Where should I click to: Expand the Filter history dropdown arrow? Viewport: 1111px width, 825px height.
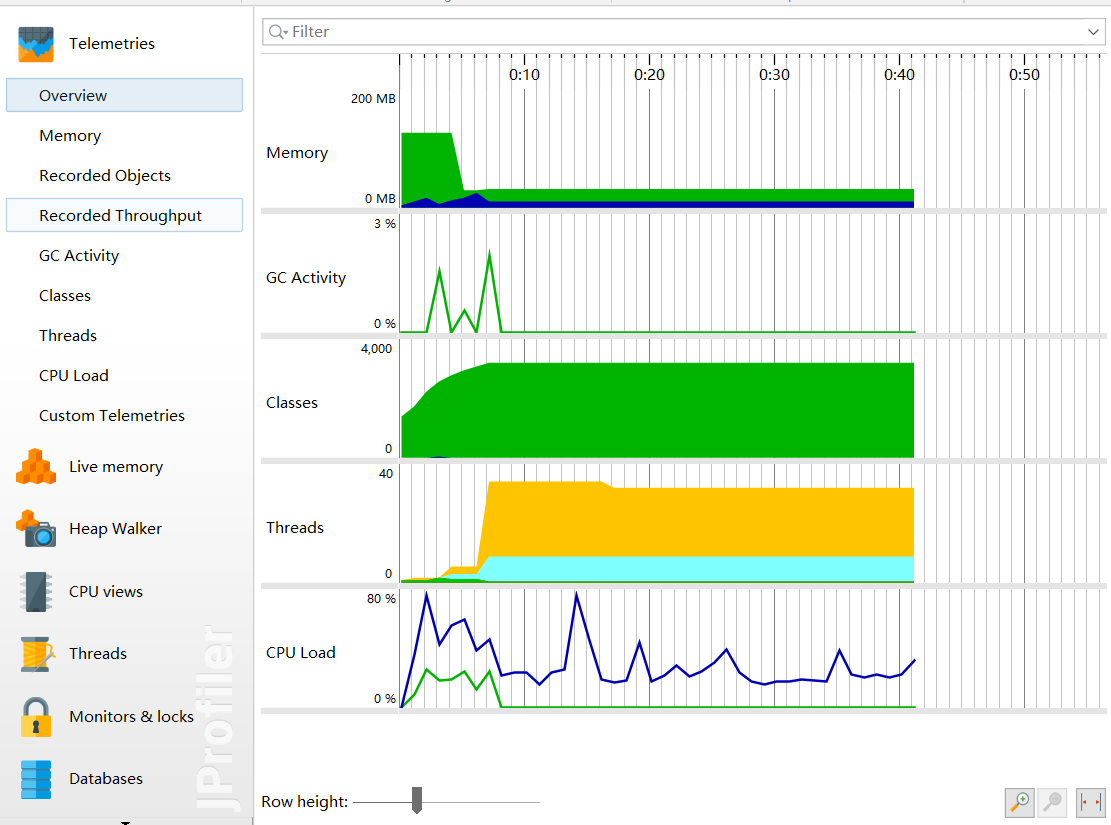pyautogui.click(x=1093, y=32)
